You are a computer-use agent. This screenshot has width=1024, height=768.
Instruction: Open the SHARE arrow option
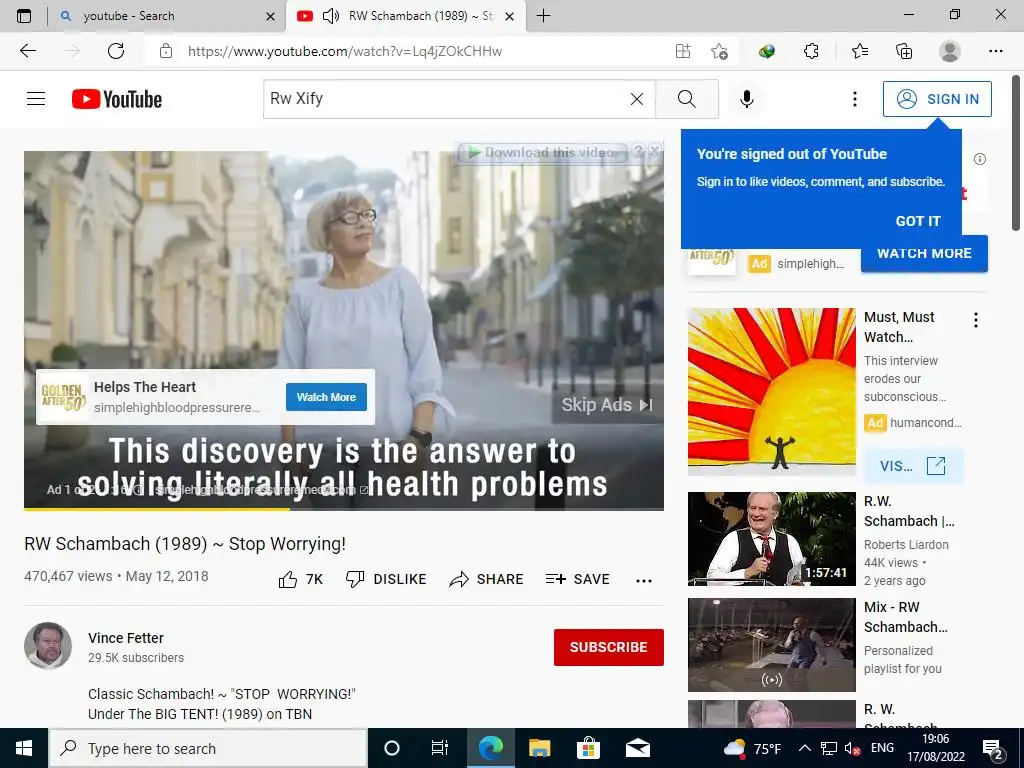pos(487,579)
